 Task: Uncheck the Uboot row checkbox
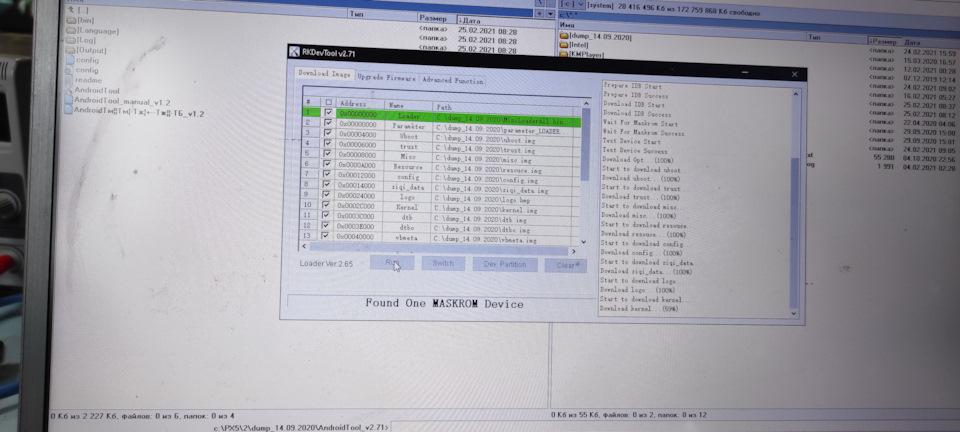click(328, 133)
